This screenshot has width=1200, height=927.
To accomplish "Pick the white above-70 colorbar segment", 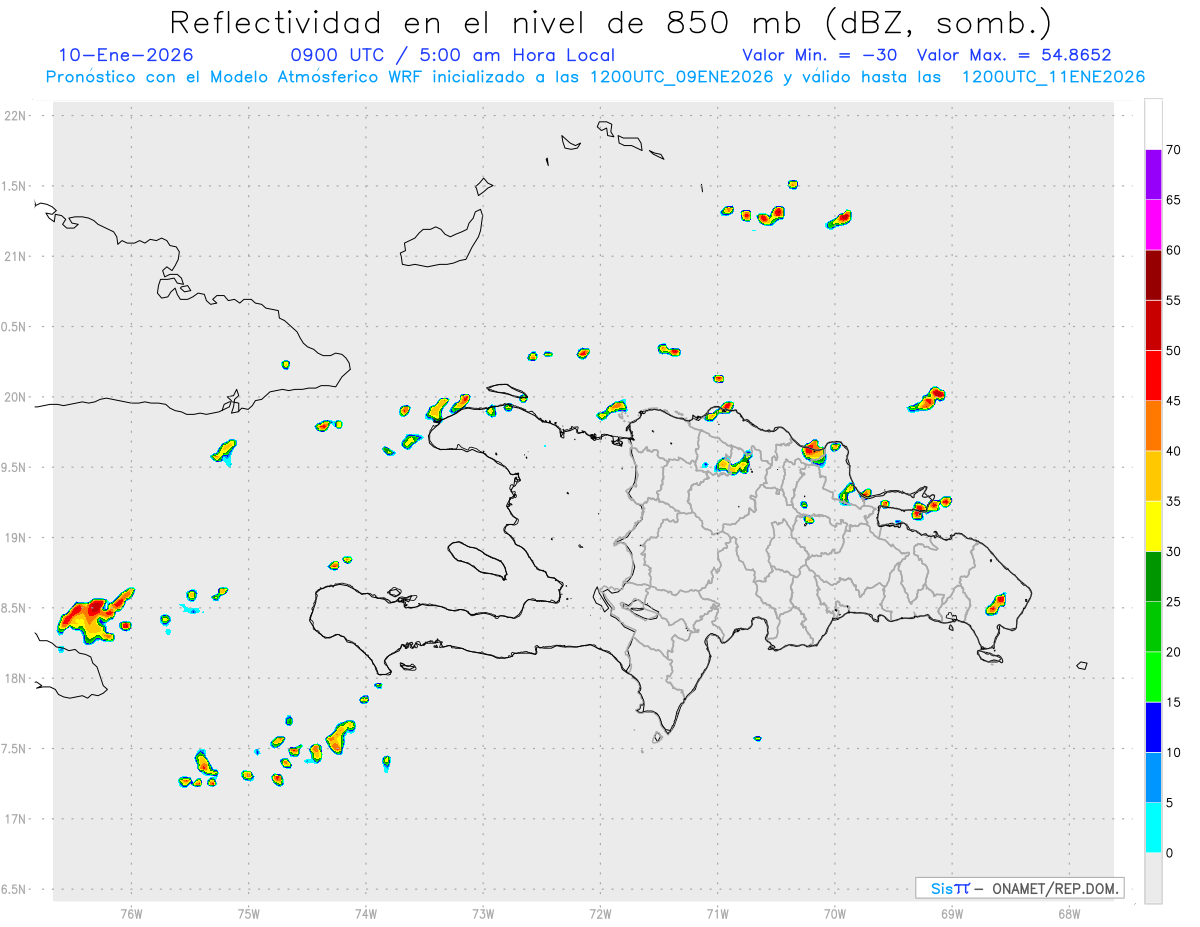I will pyautogui.click(x=1153, y=124).
